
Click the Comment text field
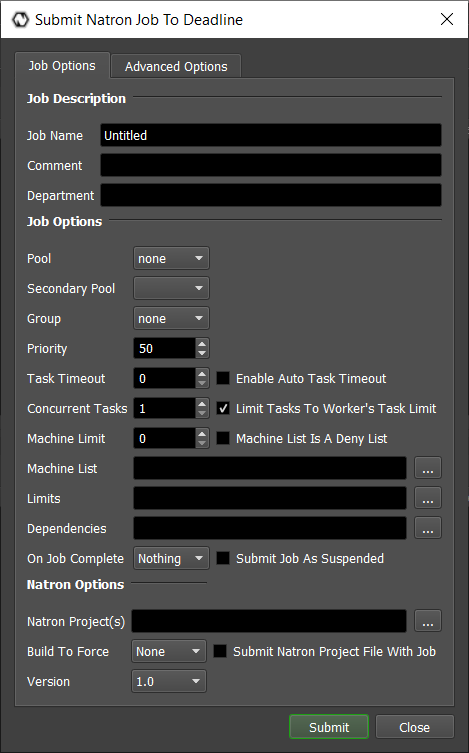click(x=271, y=165)
